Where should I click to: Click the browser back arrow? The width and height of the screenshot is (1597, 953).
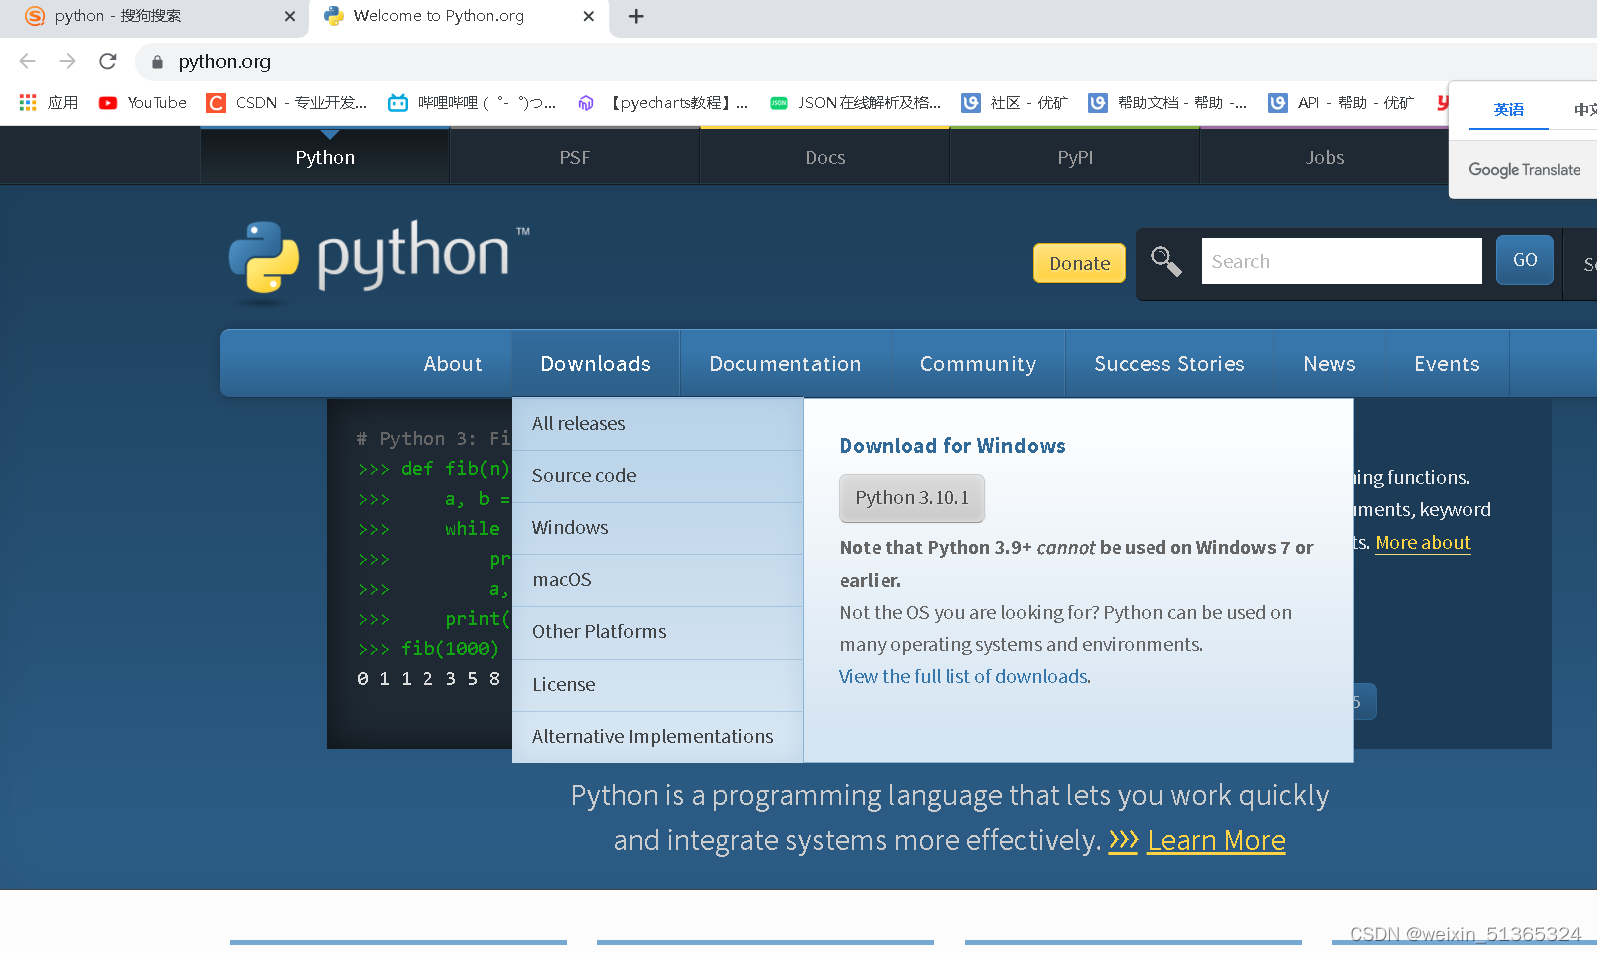coord(28,61)
